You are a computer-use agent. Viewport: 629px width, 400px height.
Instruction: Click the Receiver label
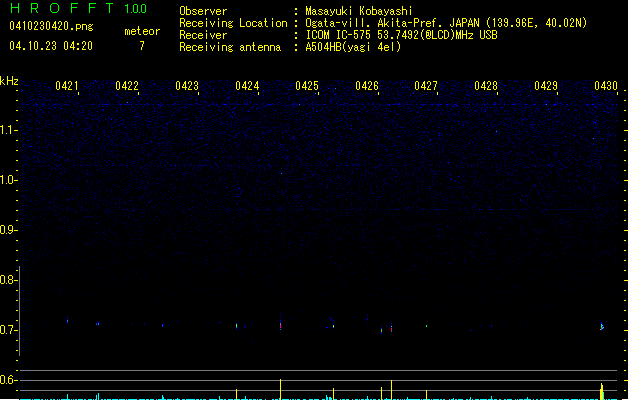click(x=203, y=35)
